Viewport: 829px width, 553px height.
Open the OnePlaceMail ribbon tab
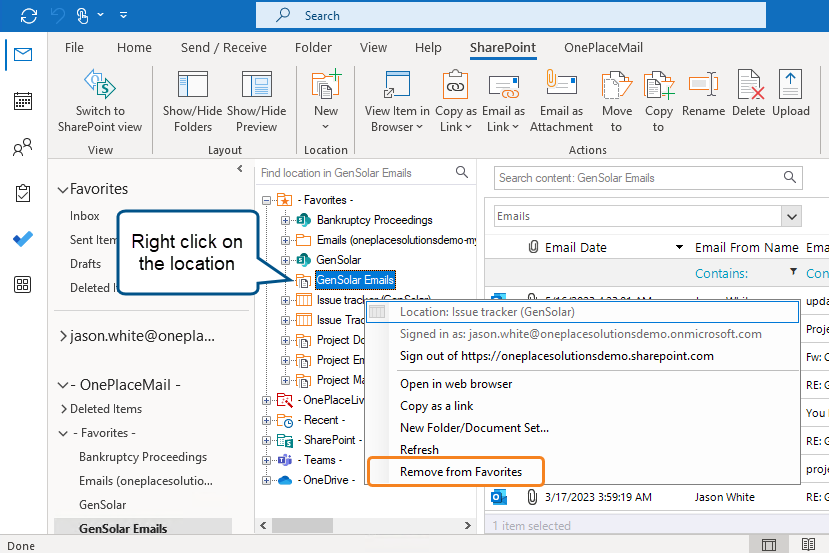click(603, 48)
